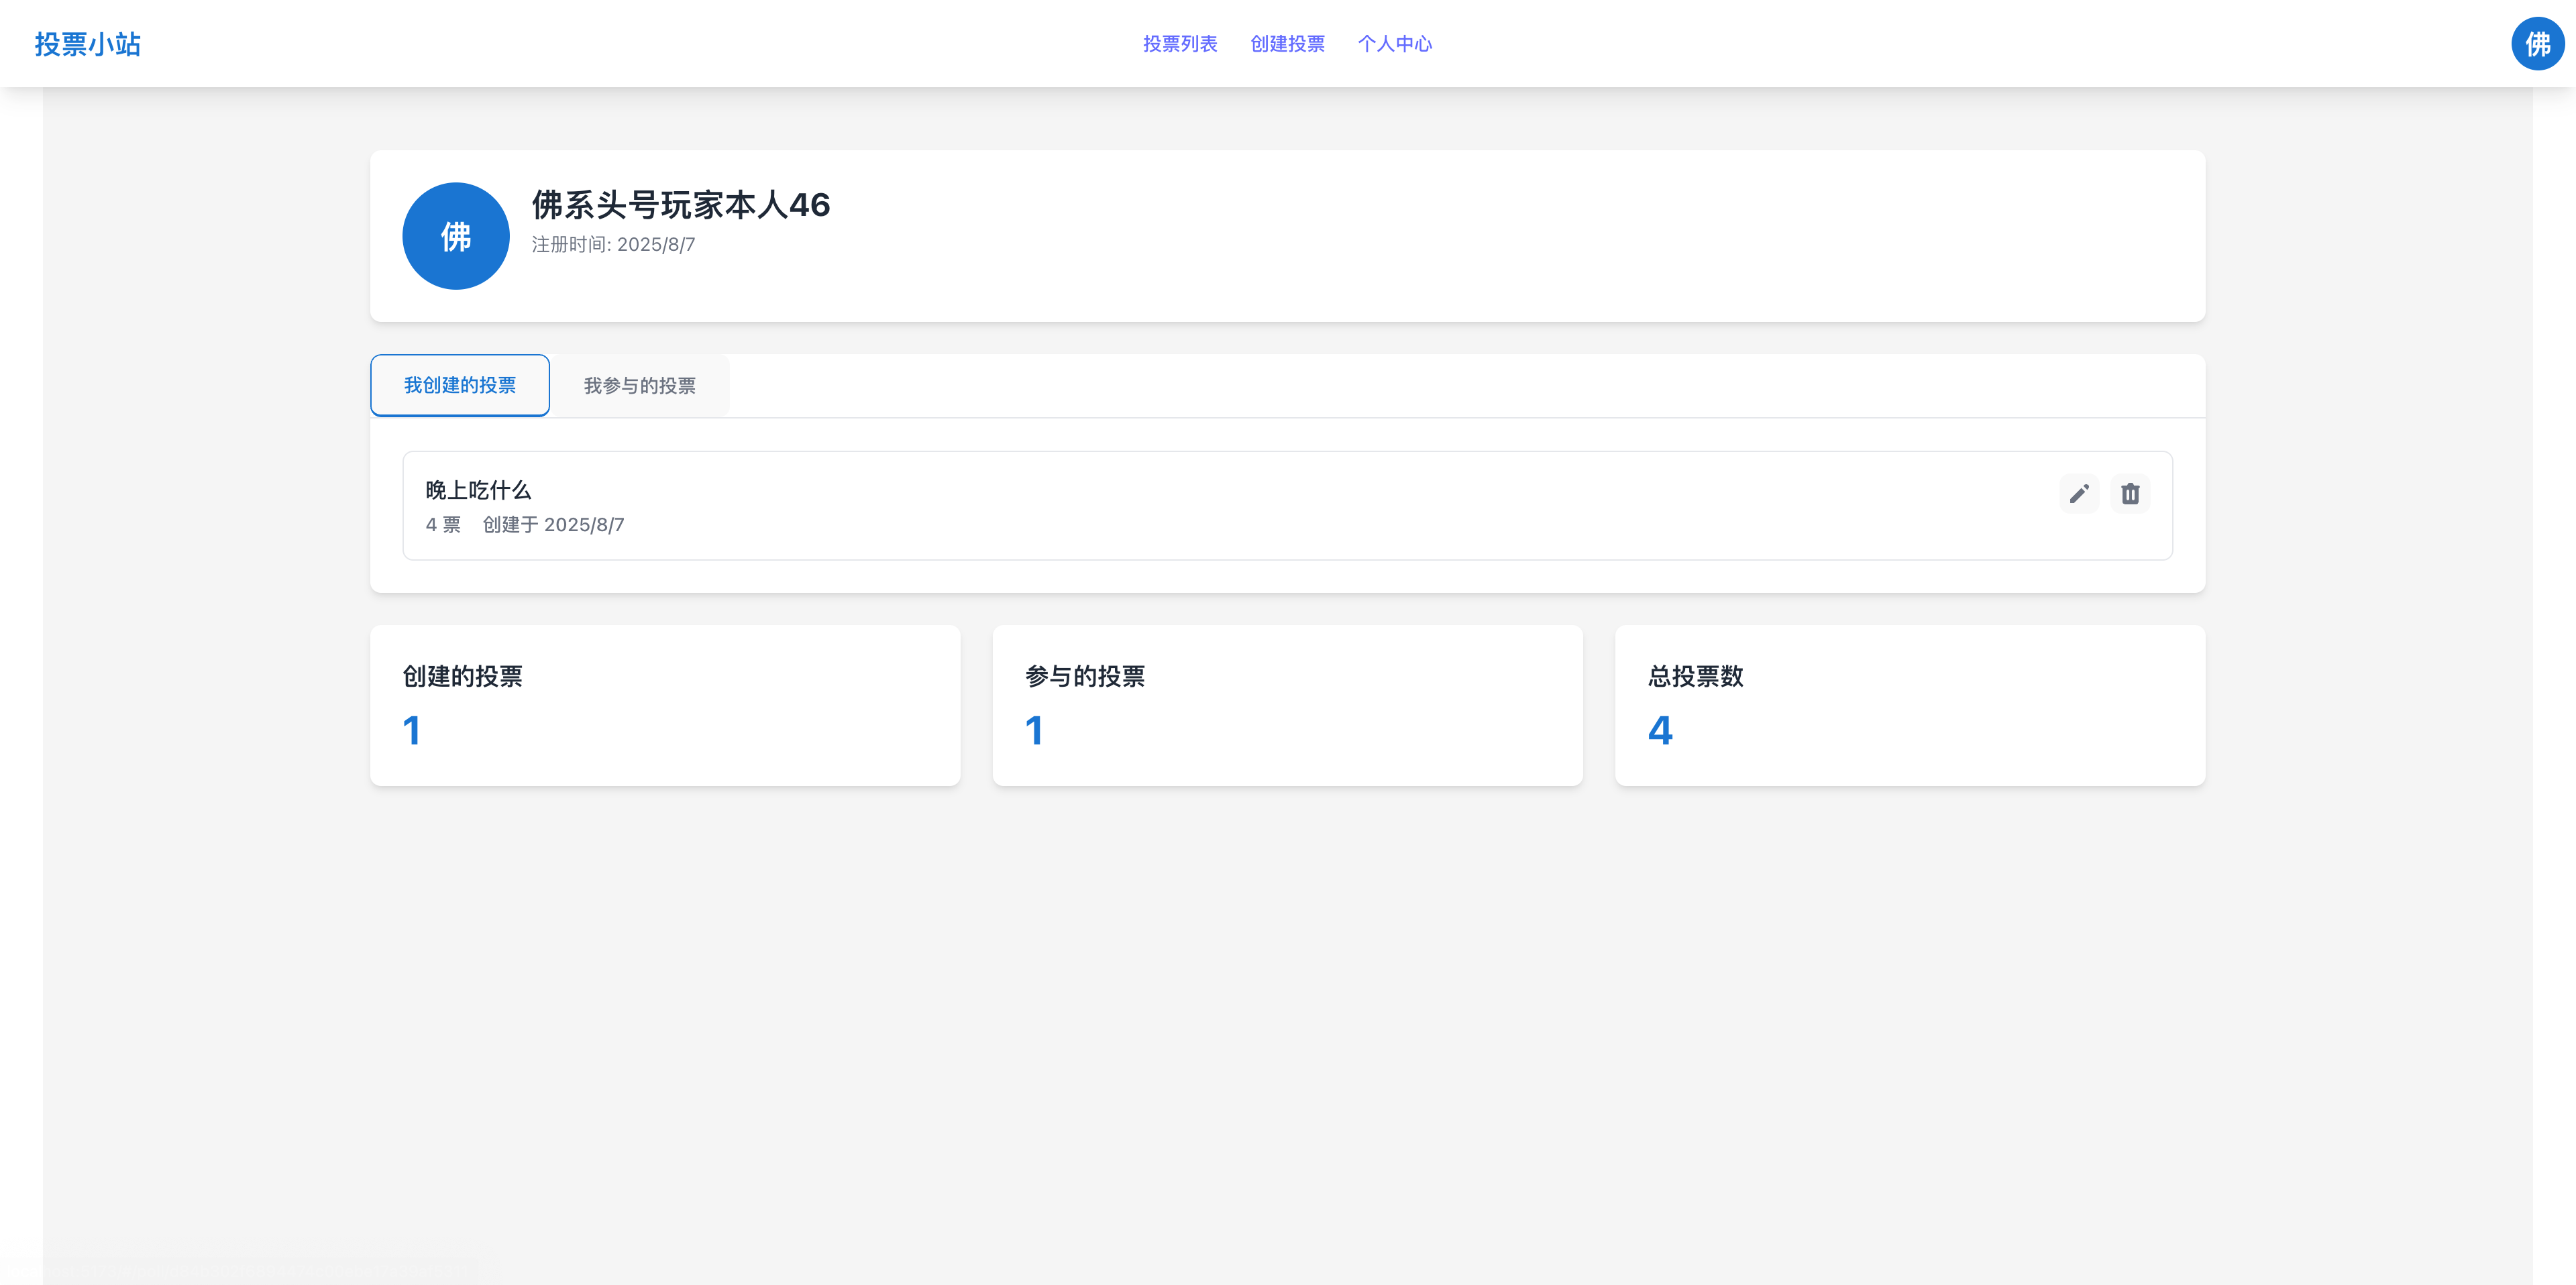Switch to the 我创建的投票 tab
Screen dimensions: 2576x1285
pos(460,385)
